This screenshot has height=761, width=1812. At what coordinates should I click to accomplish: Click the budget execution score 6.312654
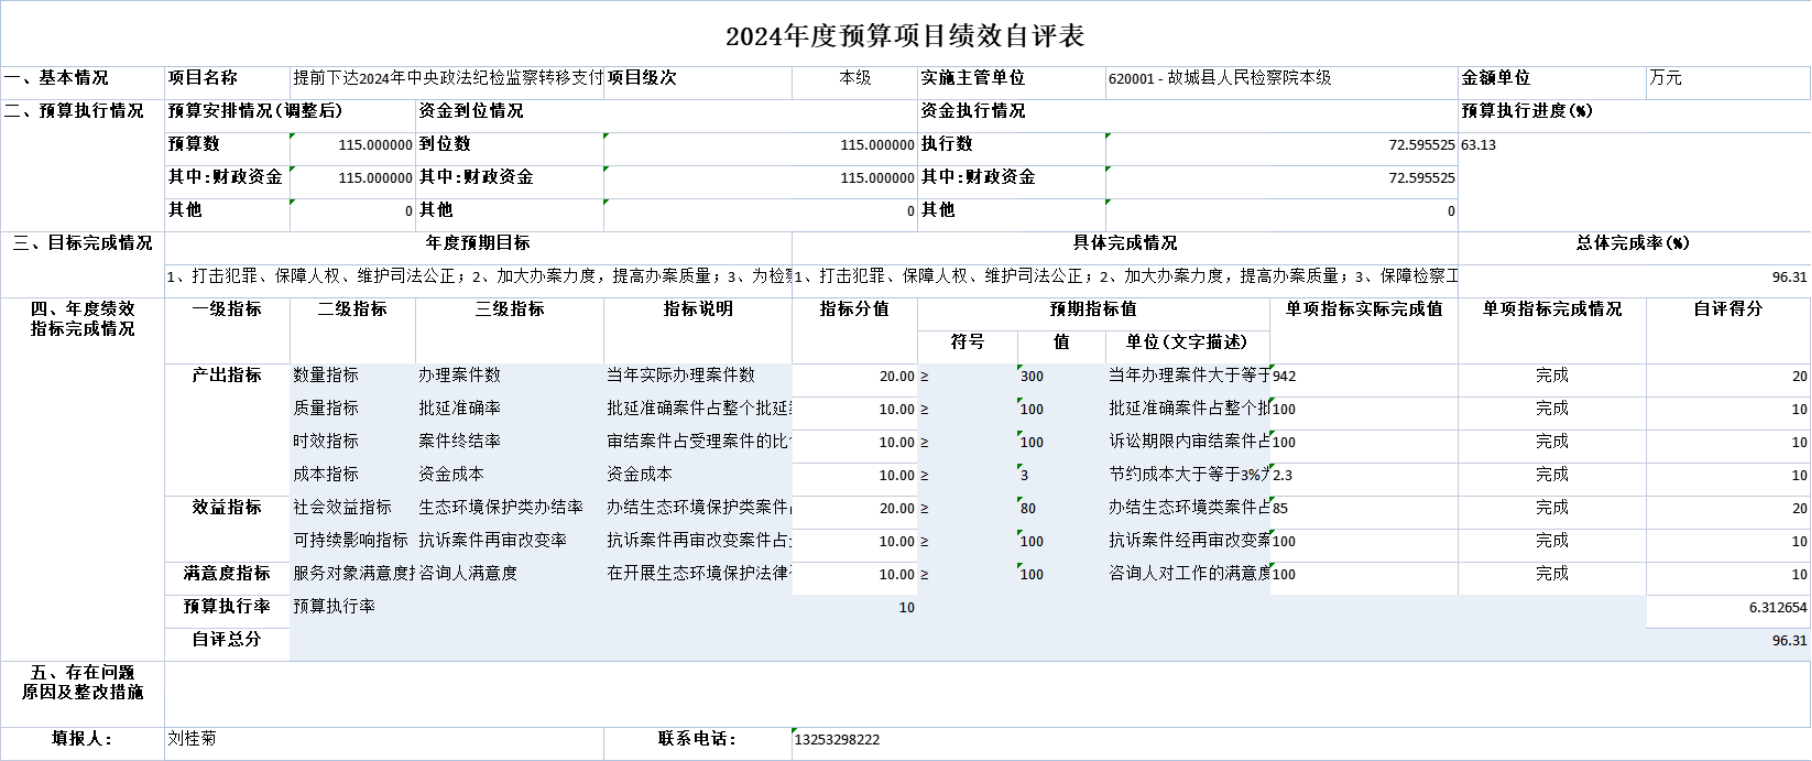click(x=1727, y=607)
